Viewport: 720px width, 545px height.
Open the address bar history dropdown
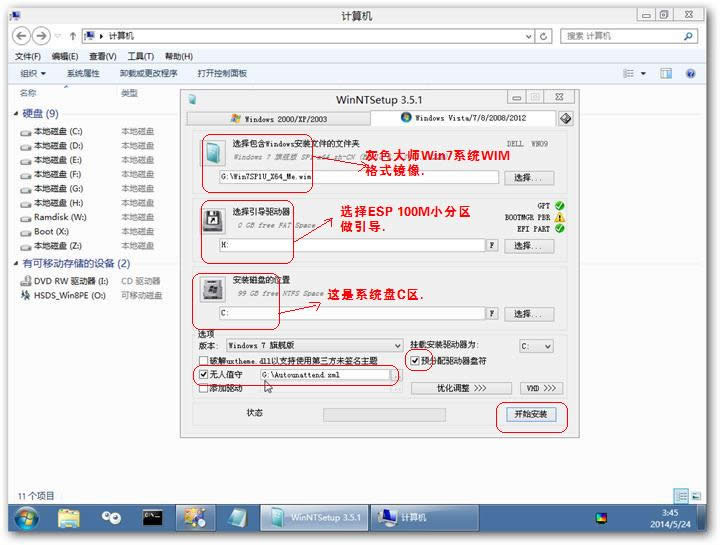529,36
